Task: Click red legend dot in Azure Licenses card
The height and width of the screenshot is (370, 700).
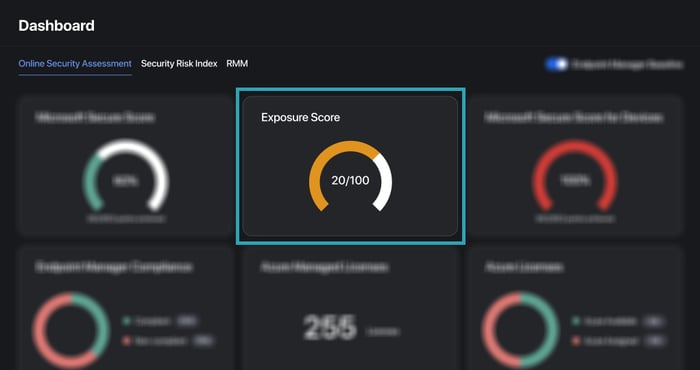Action: point(576,341)
